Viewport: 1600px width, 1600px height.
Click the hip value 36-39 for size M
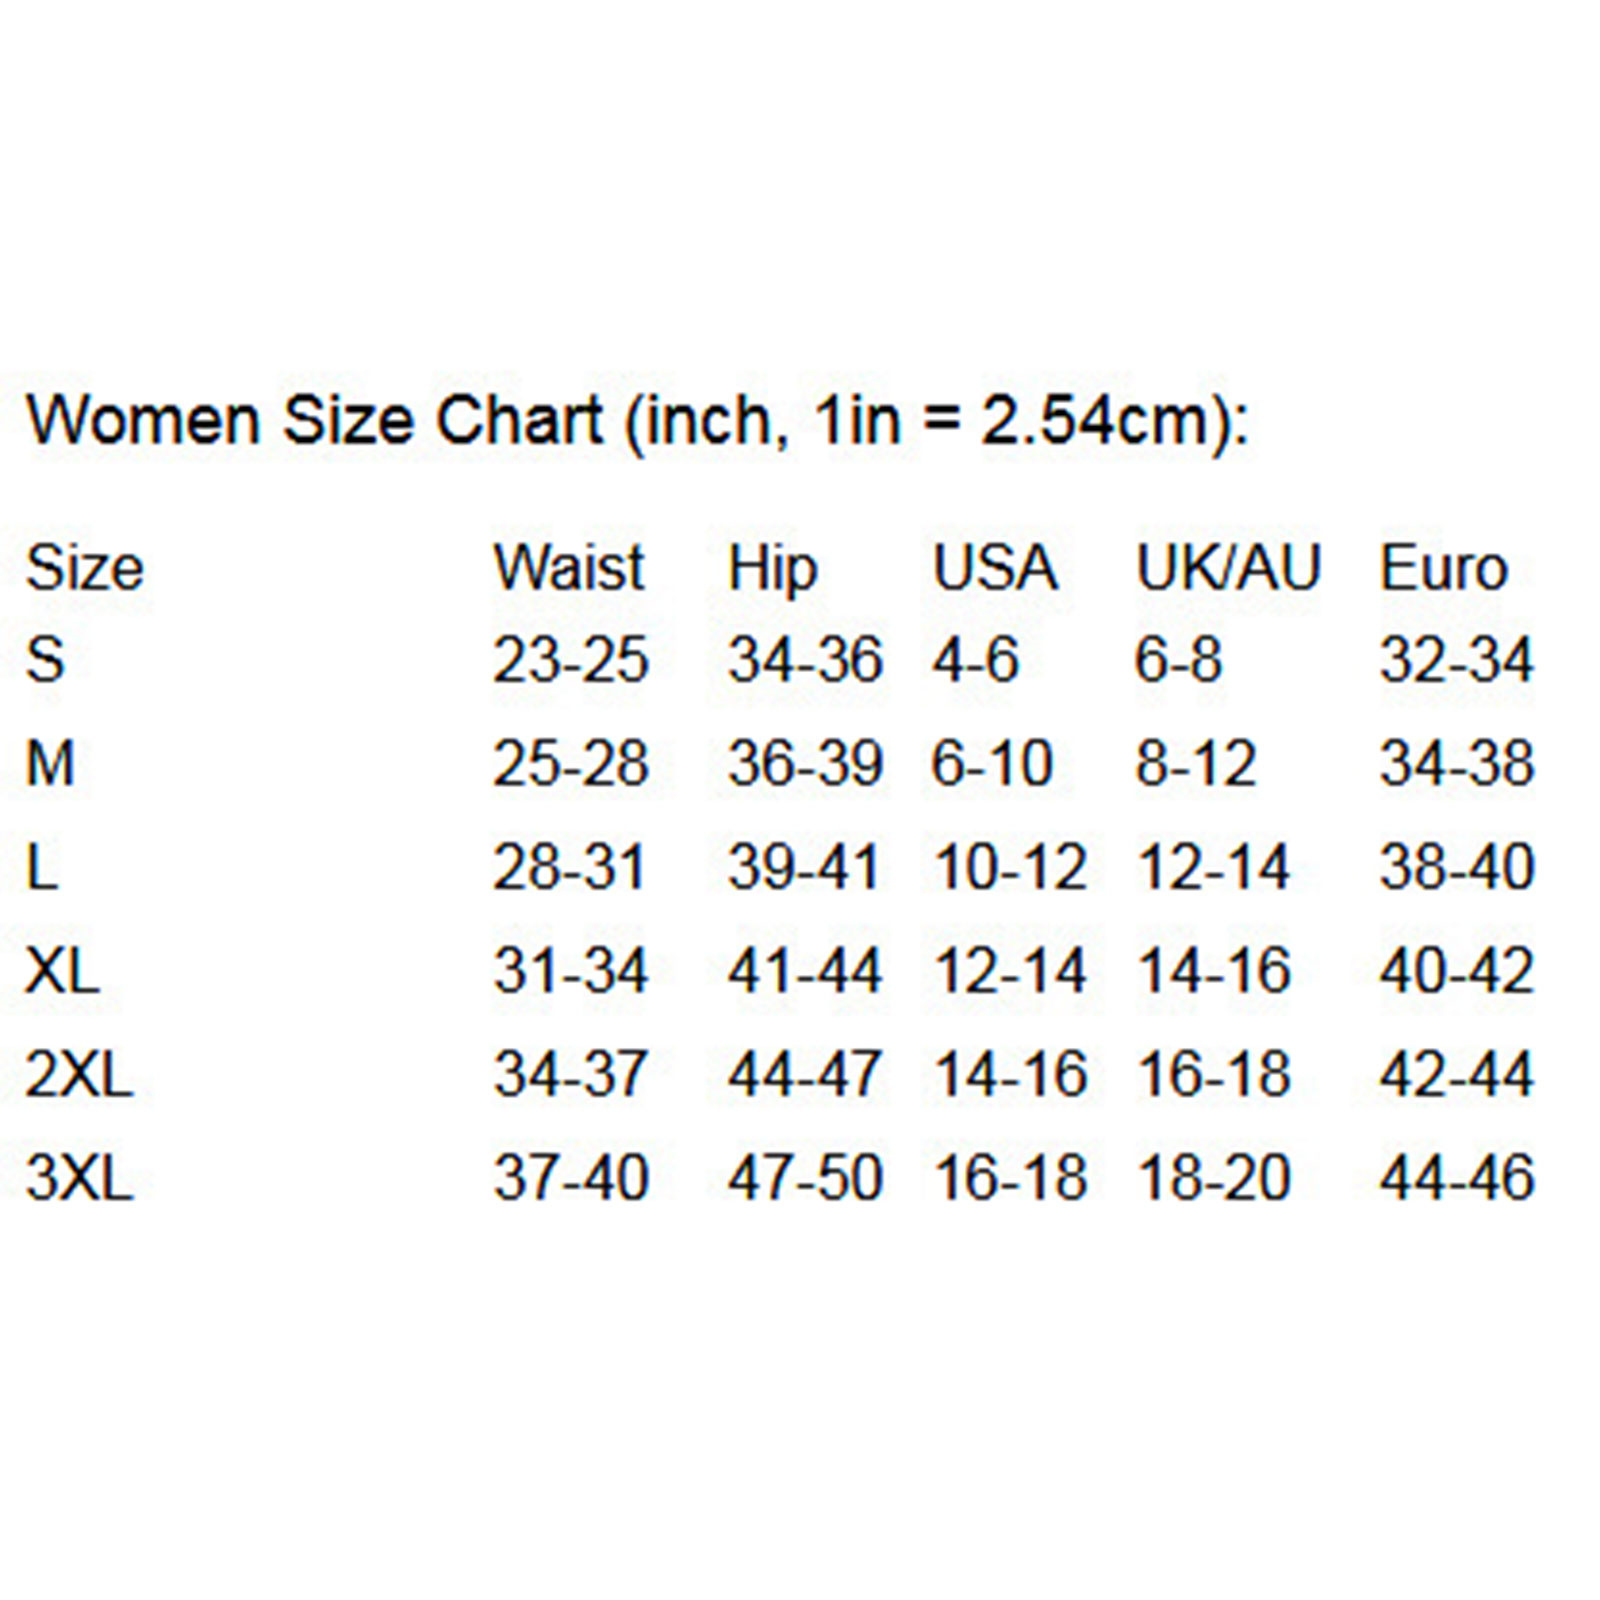(x=805, y=764)
